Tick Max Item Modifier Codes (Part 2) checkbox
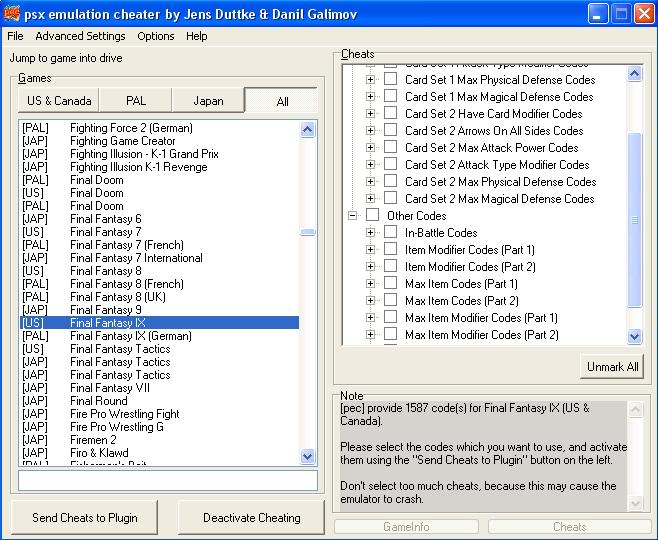 click(x=390, y=334)
